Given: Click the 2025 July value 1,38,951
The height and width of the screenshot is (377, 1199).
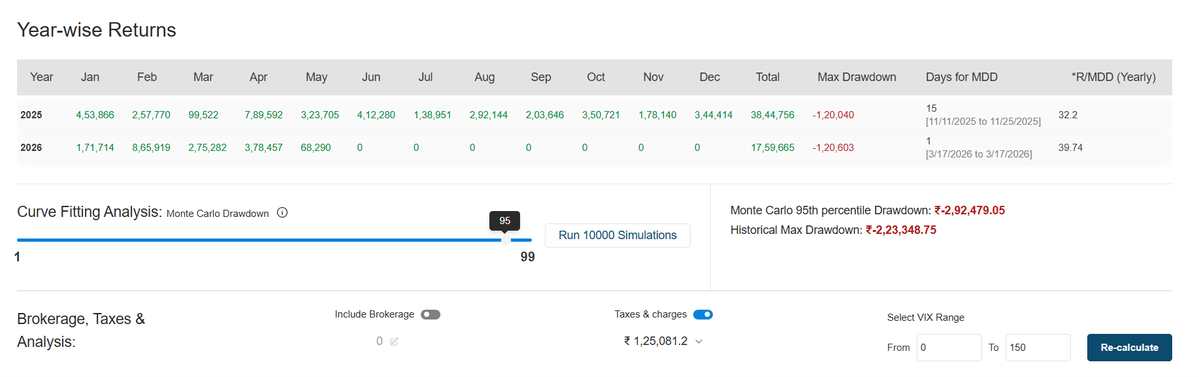Looking at the screenshot, I should pyautogui.click(x=432, y=115).
